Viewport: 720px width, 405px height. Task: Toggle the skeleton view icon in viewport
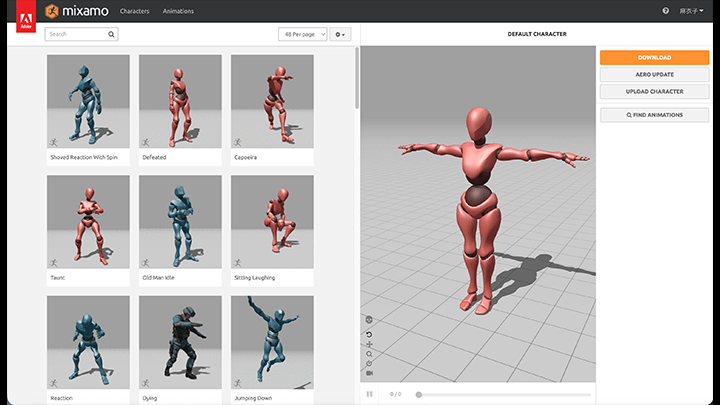[x=369, y=320]
